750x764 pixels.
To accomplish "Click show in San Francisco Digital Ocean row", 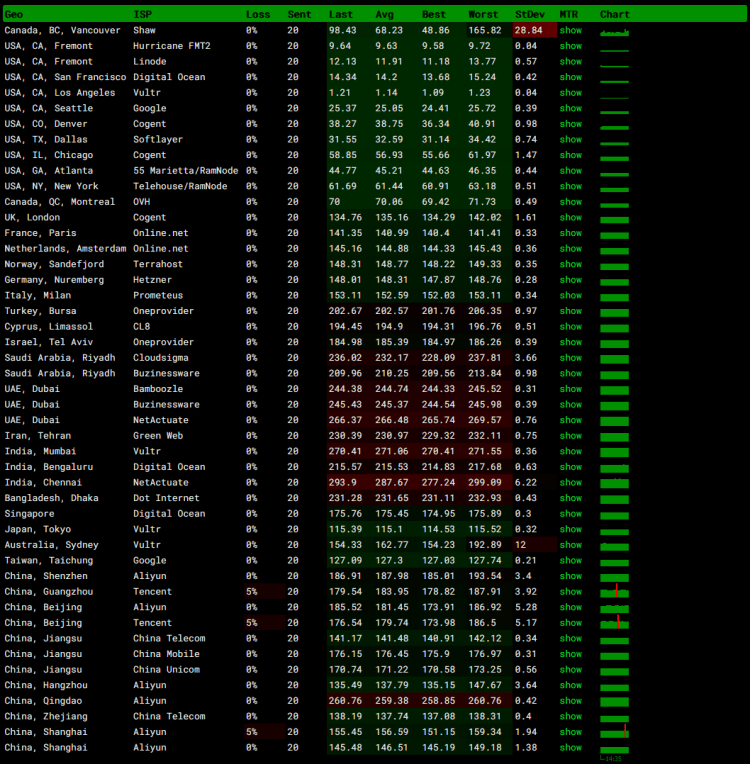I will (x=570, y=77).
